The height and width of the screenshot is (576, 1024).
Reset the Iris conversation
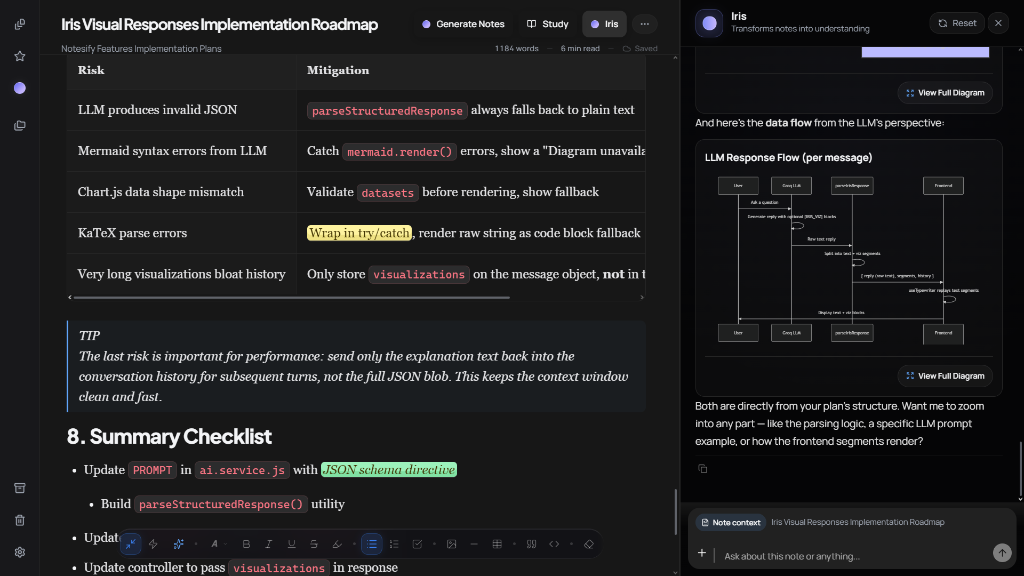click(x=957, y=23)
